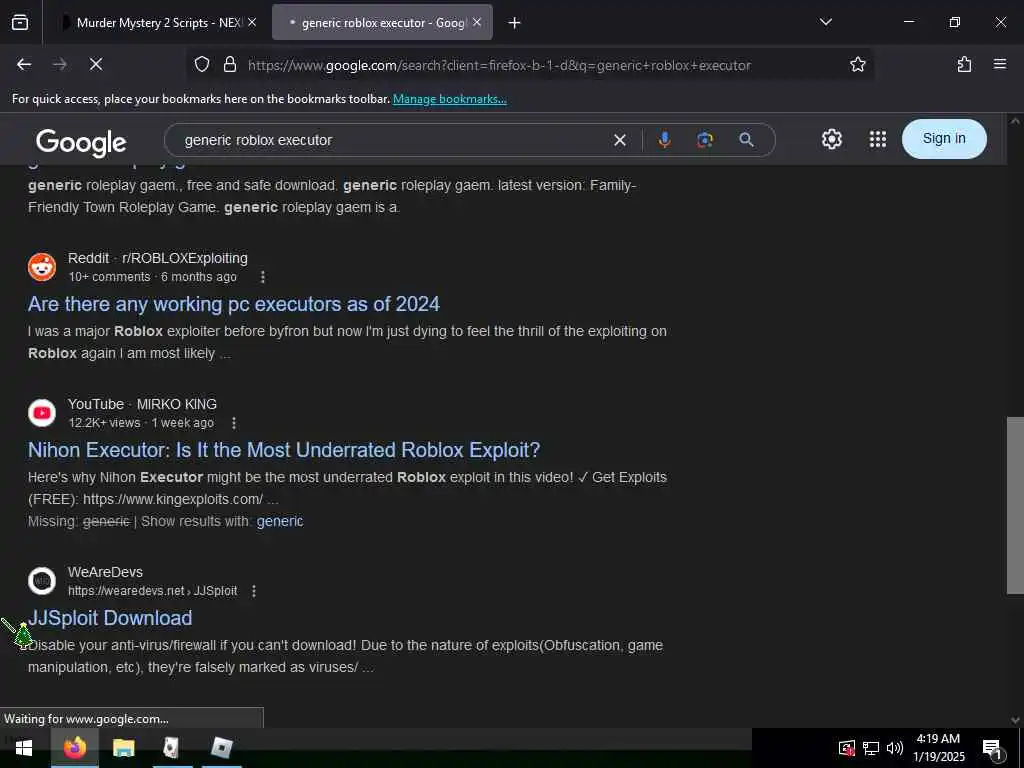Screen dimensions: 1024x768
Task: Open security warning tray icon
Action: [x=846, y=748]
